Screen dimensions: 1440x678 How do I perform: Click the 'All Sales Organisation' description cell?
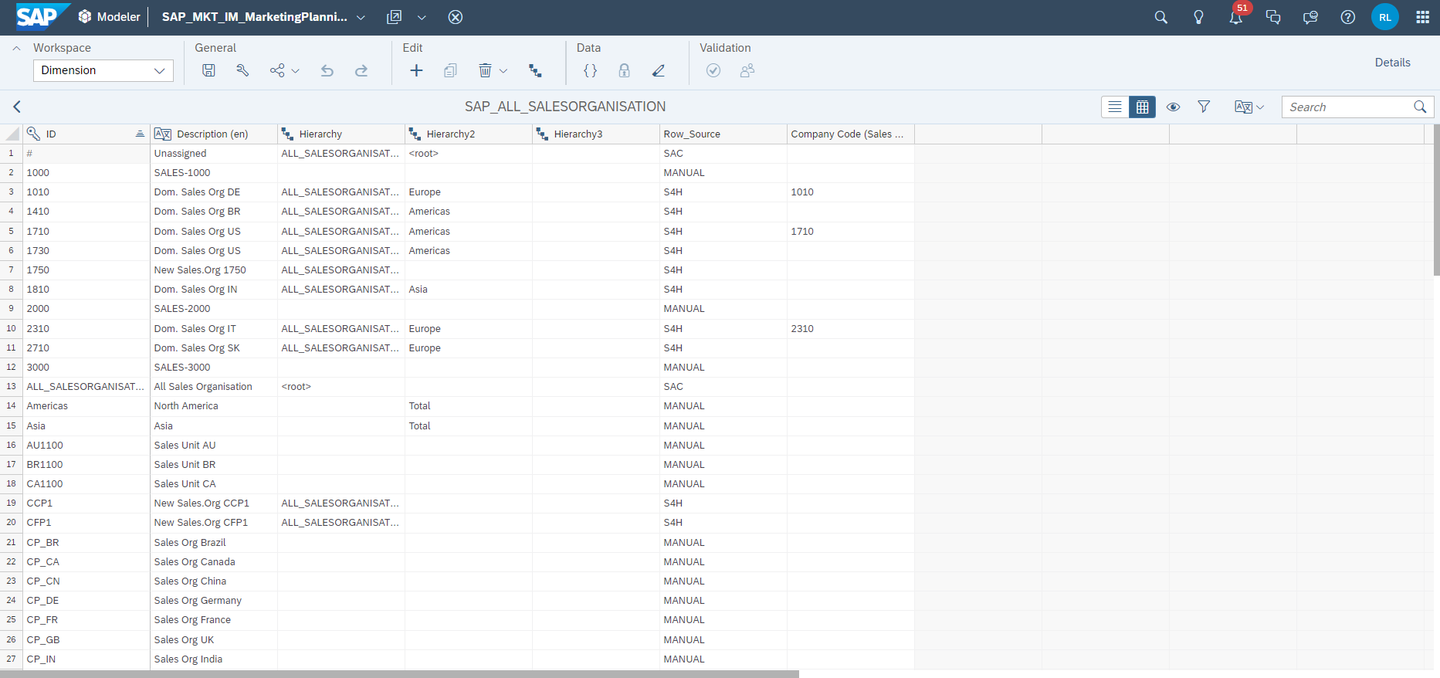point(214,386)
